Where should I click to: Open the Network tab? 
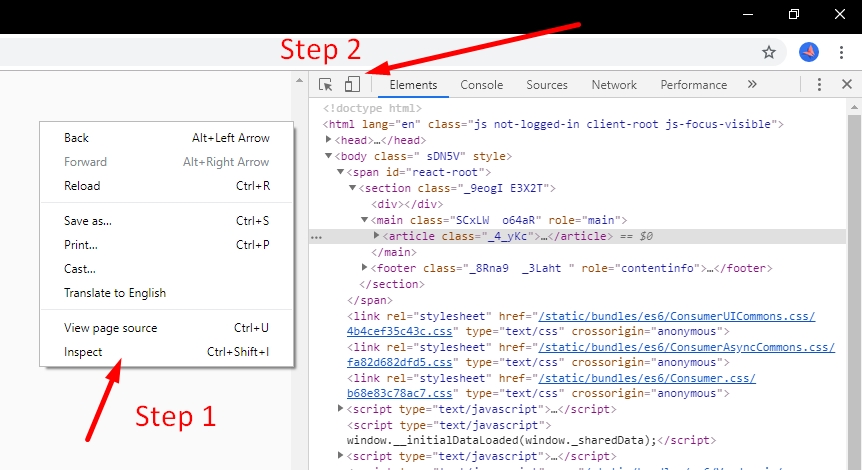pyautogui.click(x=614, y=85)
